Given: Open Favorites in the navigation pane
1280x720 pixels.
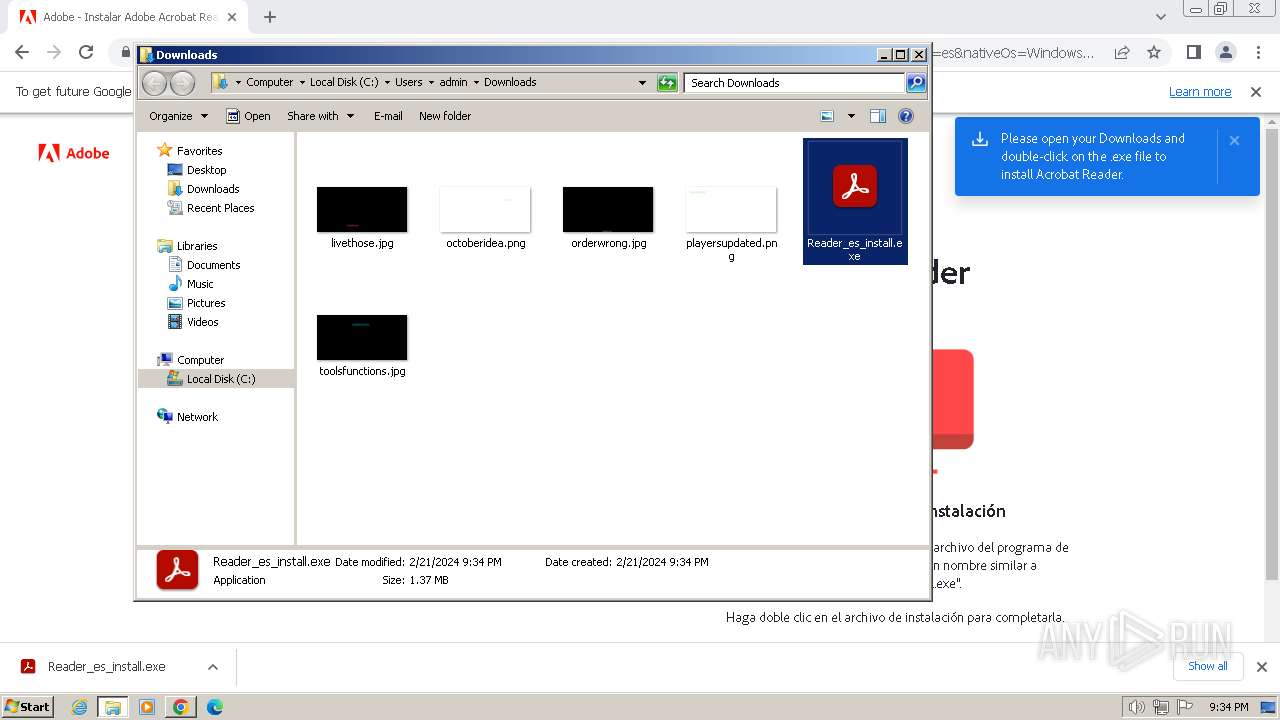Looking at the screenshot, I should tap(199, 151).
